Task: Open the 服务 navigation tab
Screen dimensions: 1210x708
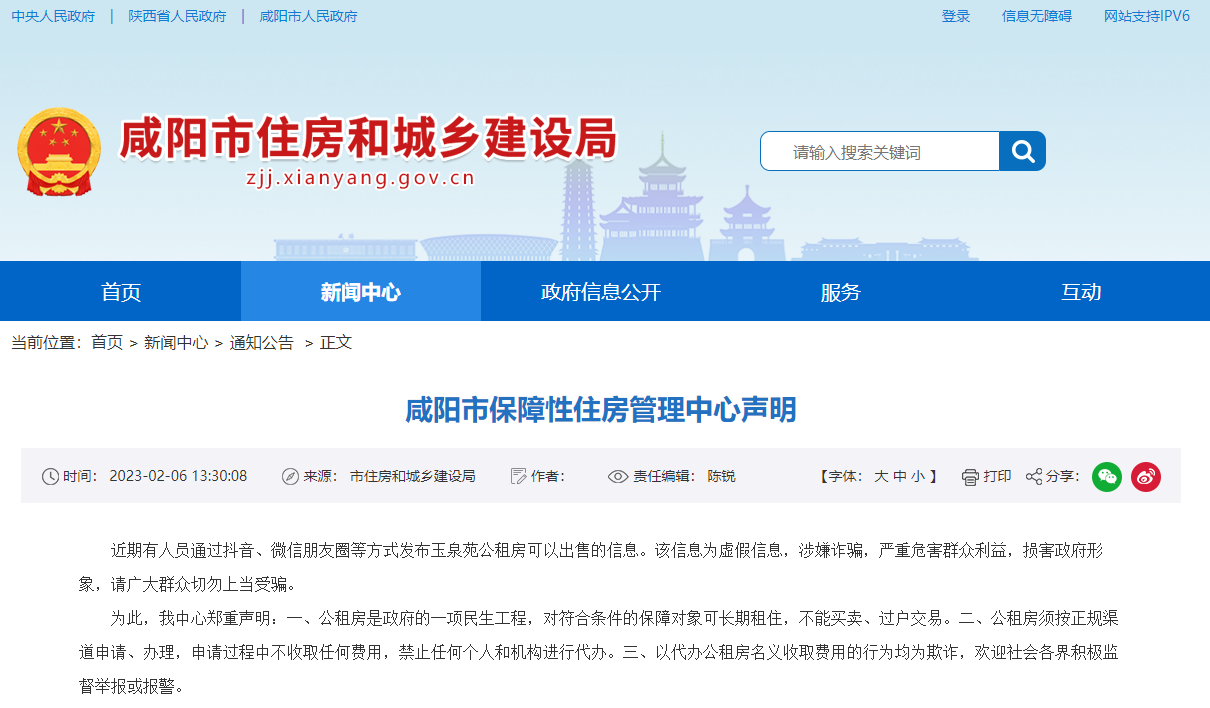Action: click(841, 291)
